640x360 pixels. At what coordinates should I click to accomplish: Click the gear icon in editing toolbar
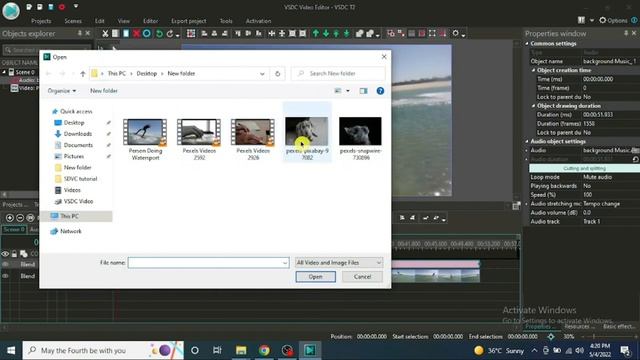pos(456,33)
